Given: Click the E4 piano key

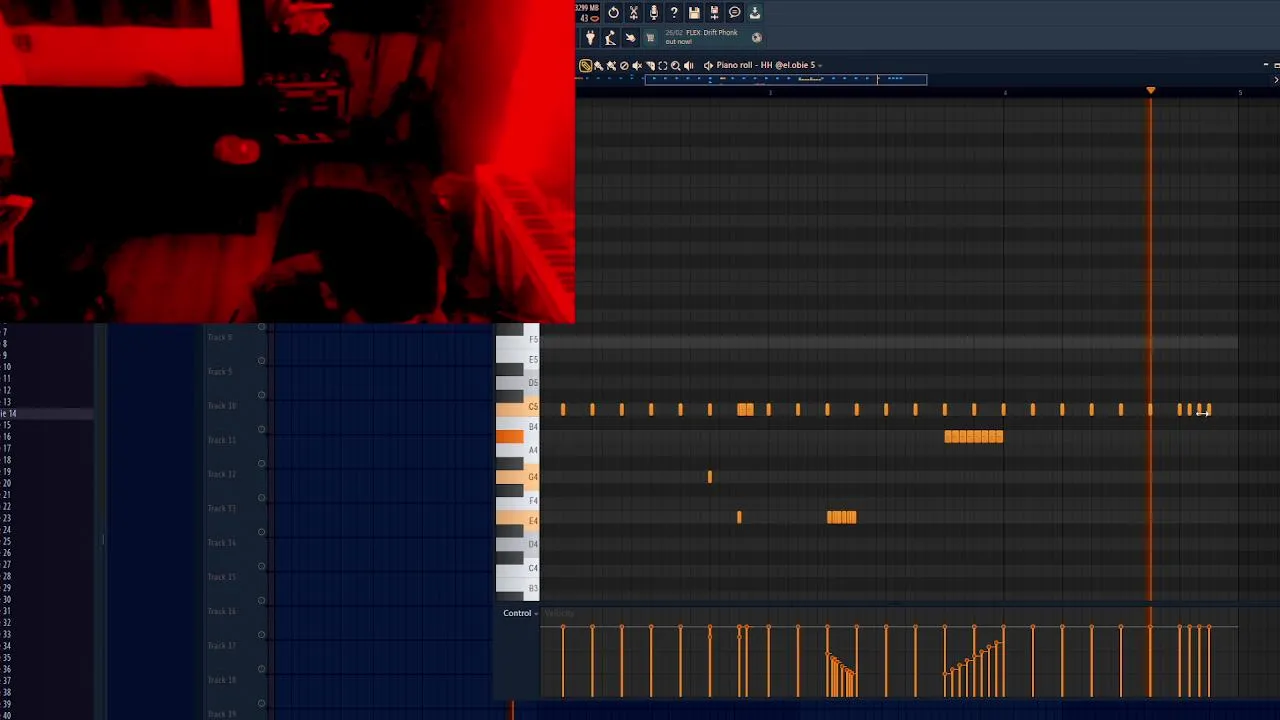Looking at the screenshot, I should pyautogui.click(x=517, y=520).
